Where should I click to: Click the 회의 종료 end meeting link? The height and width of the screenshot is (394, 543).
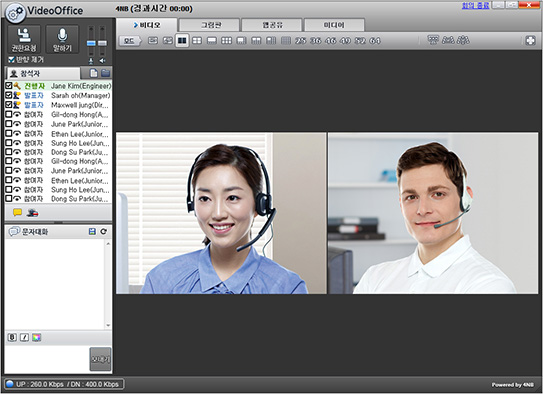click(x=475, y=6)
